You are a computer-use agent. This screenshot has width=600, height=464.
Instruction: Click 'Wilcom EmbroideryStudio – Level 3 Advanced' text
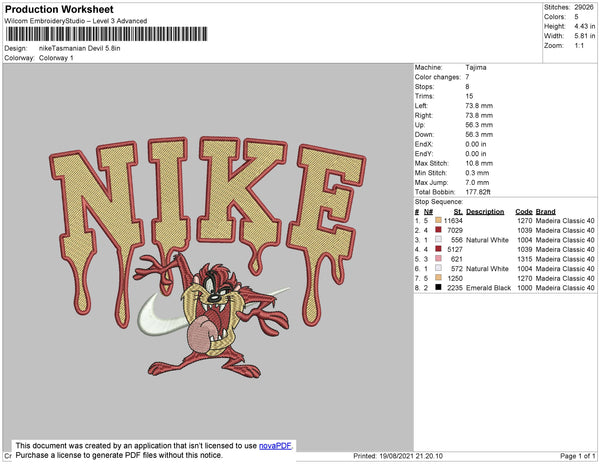[x=76, y=21]
